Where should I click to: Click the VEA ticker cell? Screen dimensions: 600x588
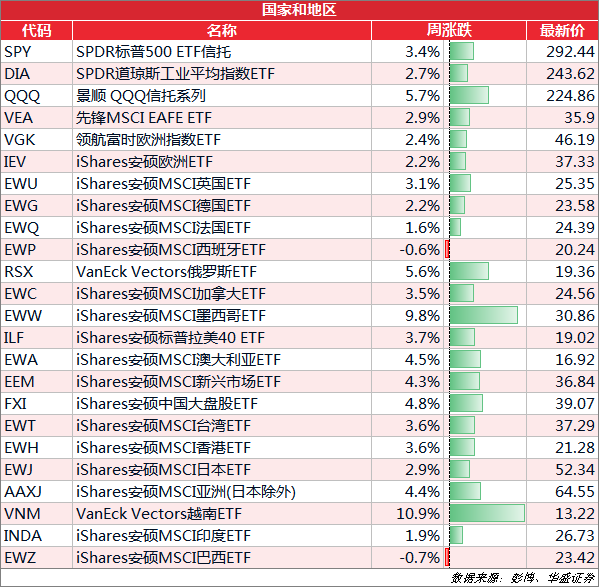[36, 117]
